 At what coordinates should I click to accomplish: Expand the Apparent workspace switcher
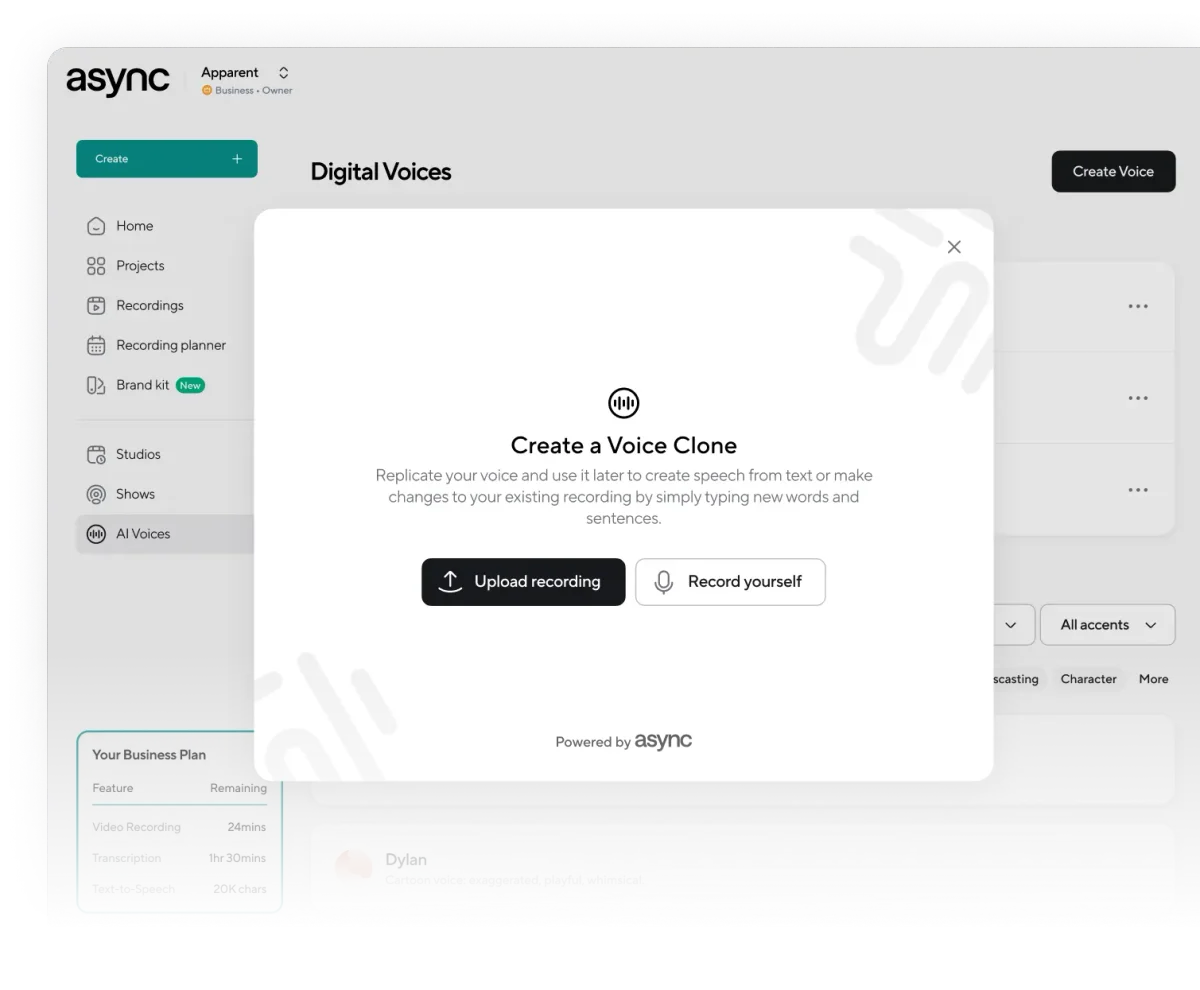283,72
